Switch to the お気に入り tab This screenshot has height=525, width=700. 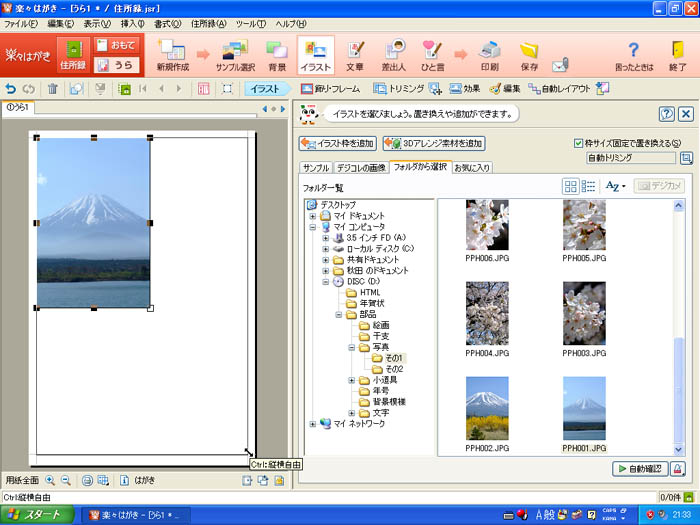click(472, 167)
